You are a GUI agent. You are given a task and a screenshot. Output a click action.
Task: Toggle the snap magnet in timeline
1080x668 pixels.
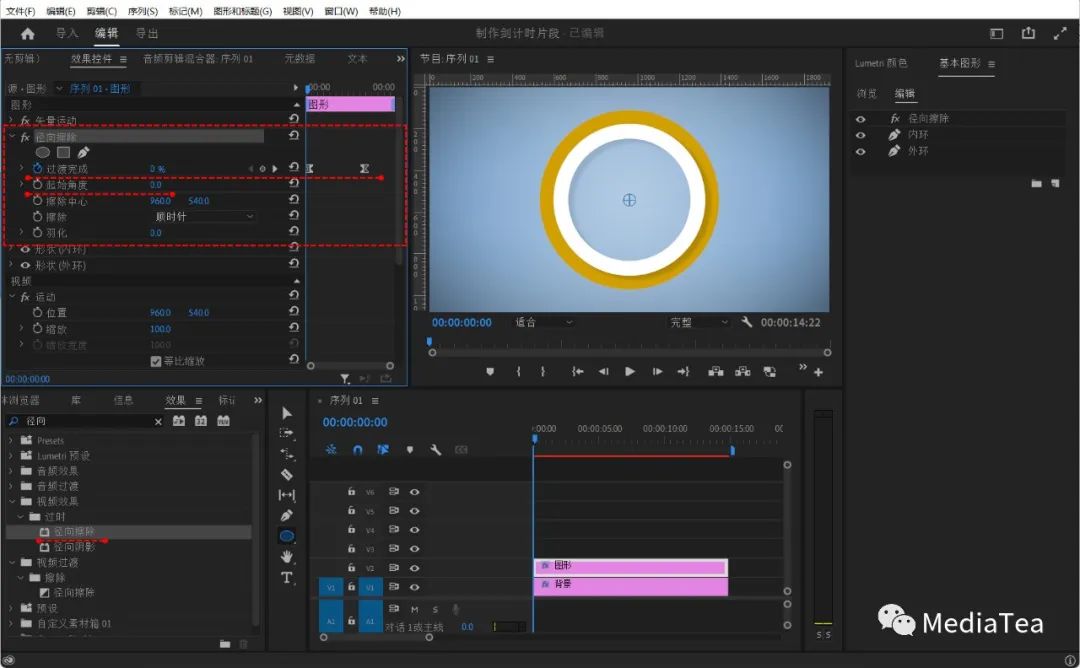(x=357, y=449)
